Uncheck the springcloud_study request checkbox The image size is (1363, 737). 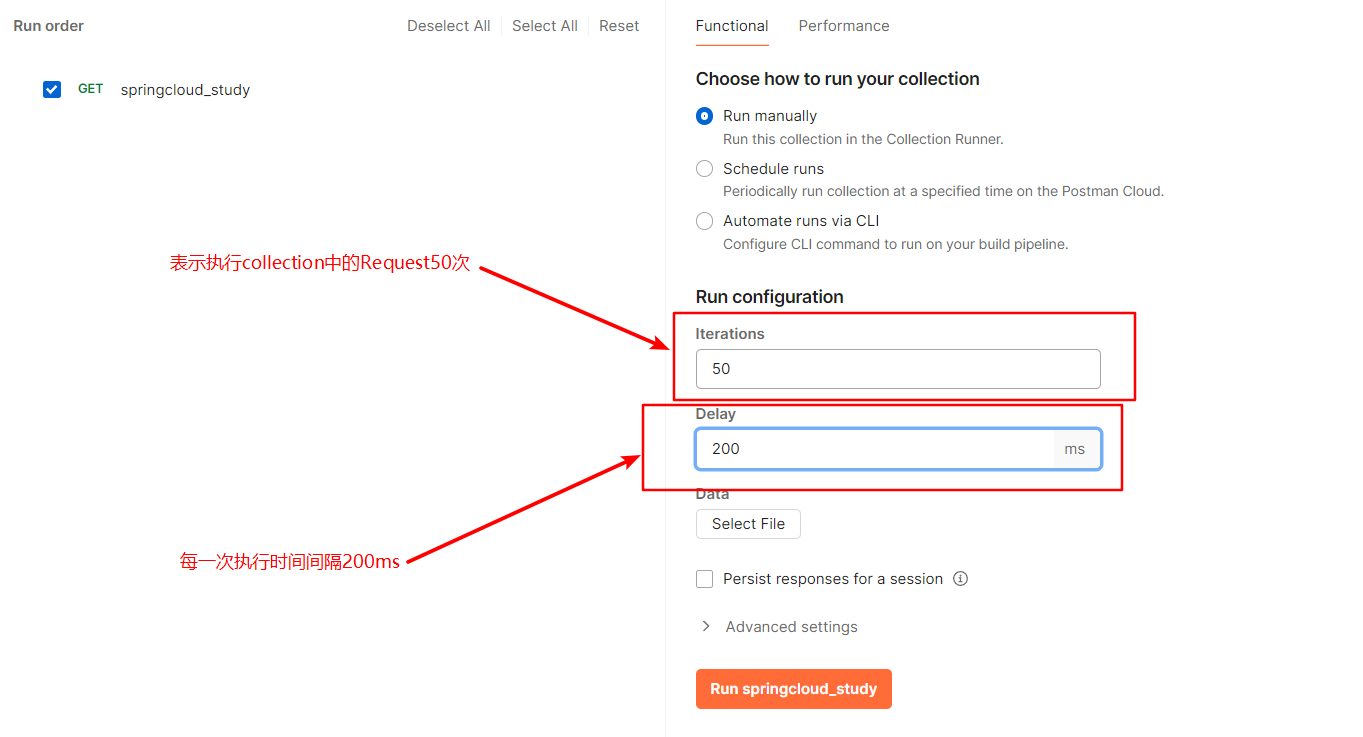(x=52, y=90)
